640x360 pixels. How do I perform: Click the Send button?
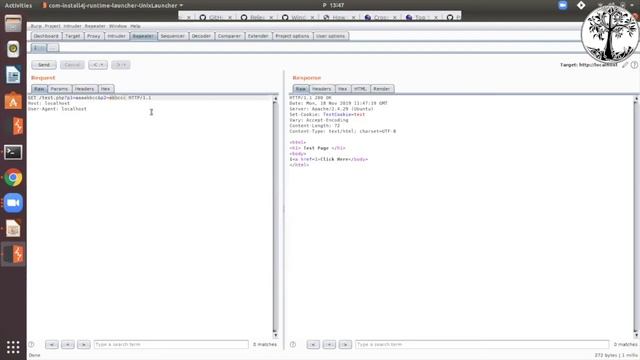(44, 65)
